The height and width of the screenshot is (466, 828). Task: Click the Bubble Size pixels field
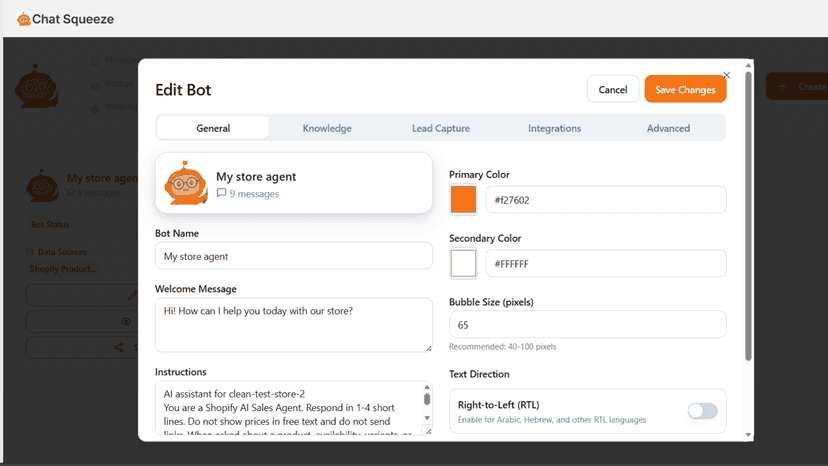588,324
